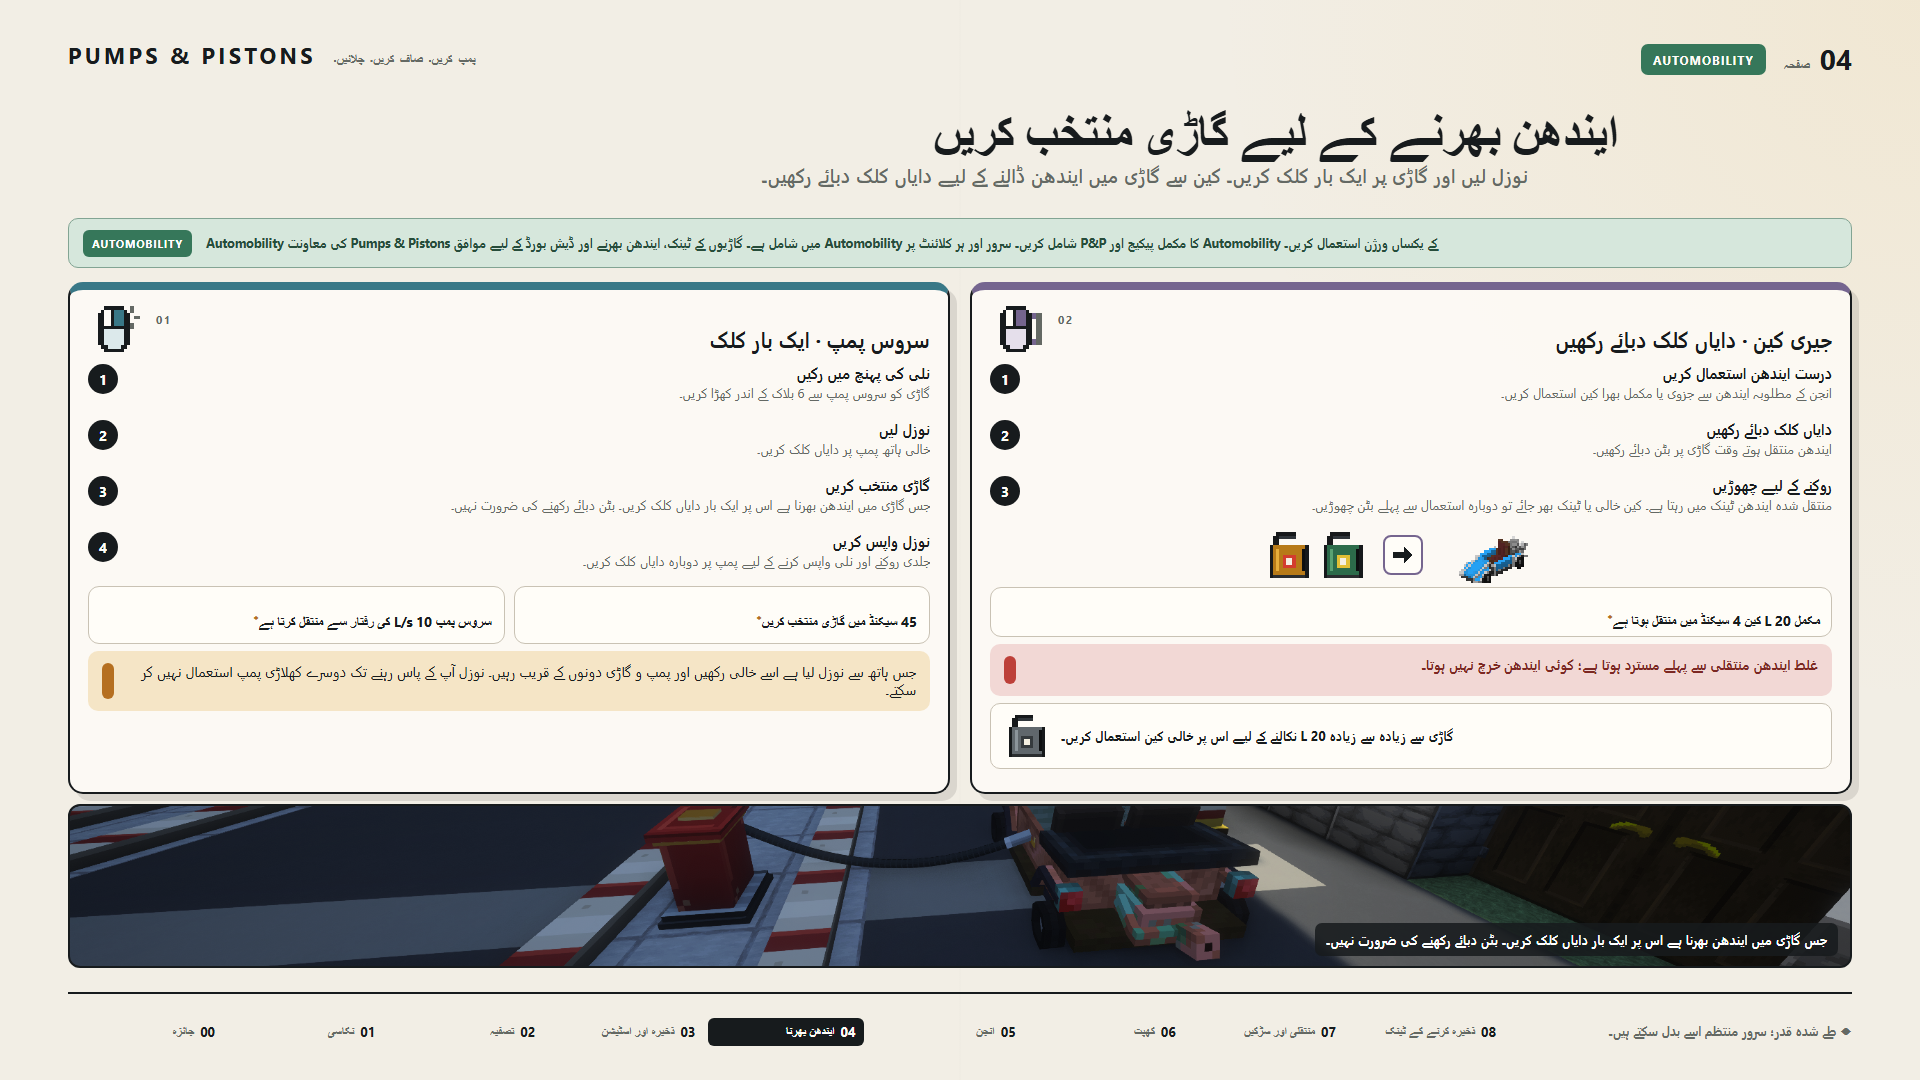Click step text گاڑی منتخب کریں

877,486
